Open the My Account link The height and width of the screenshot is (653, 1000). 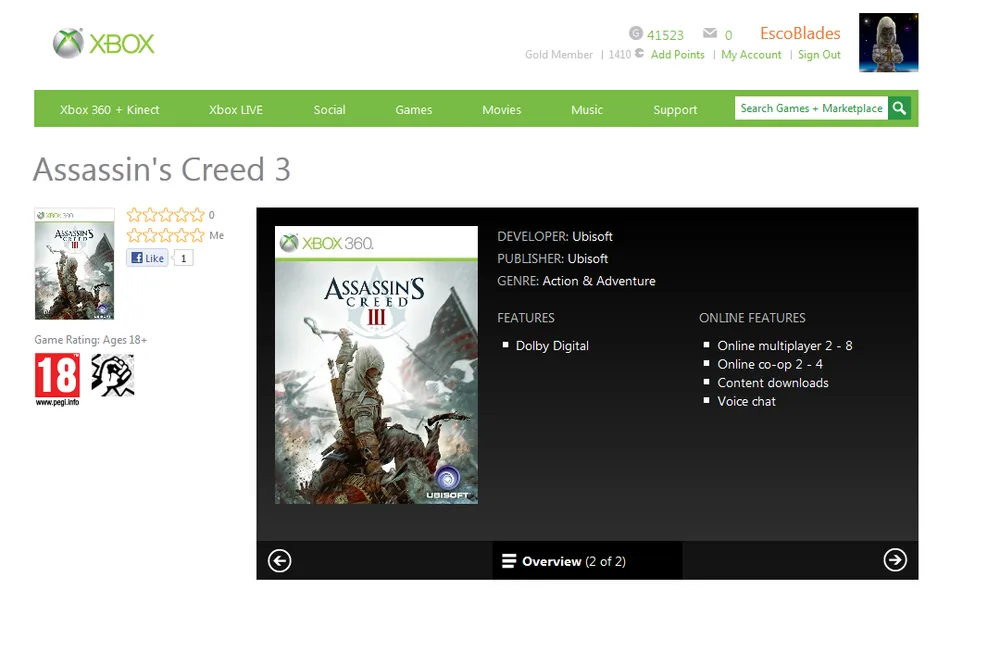click(751, 55)
